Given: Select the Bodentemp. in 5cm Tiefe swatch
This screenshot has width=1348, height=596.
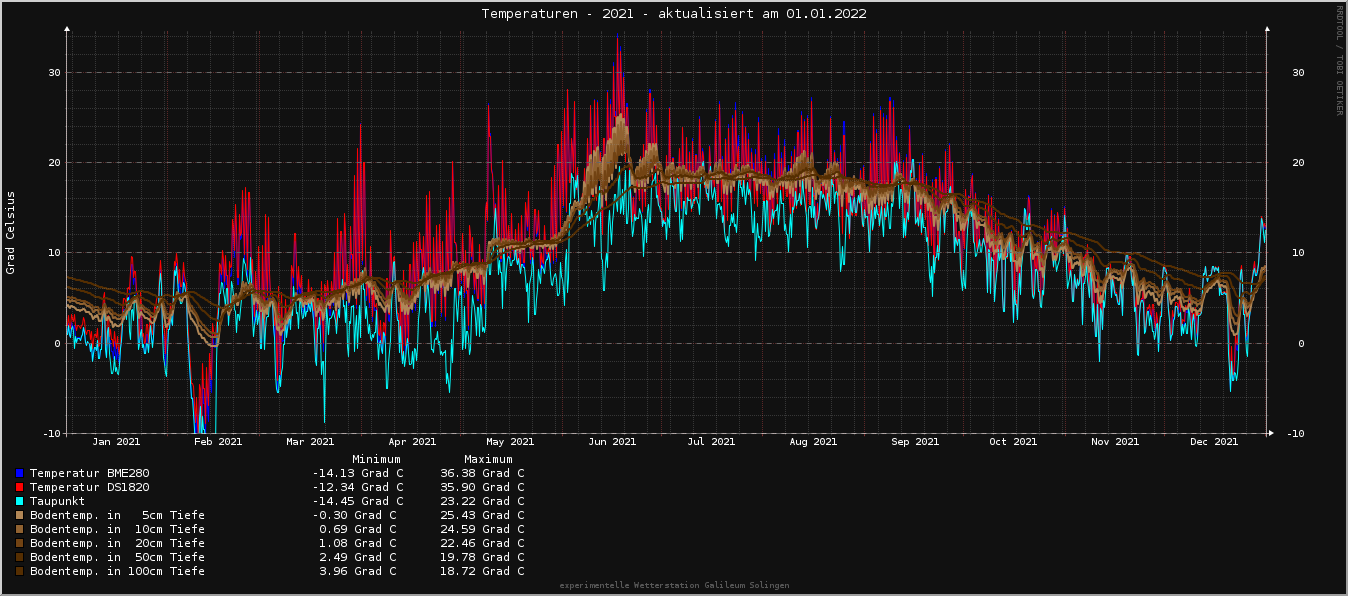Looking at the screenshot, I should [x=20, y=515].
